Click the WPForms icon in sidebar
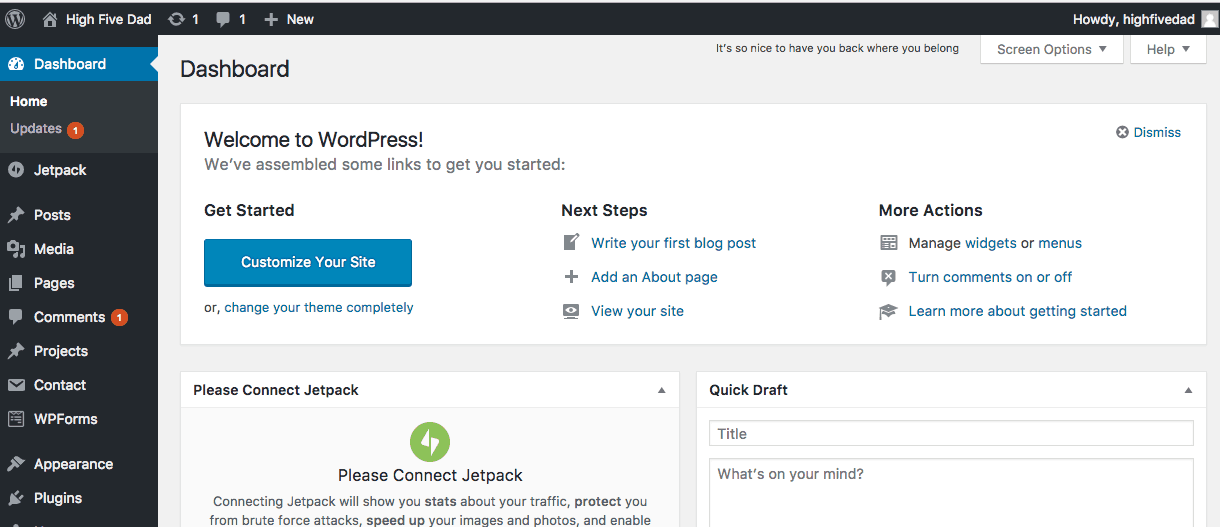The width and height of the screenshot is (1220, 527). [x=16, y=419]
